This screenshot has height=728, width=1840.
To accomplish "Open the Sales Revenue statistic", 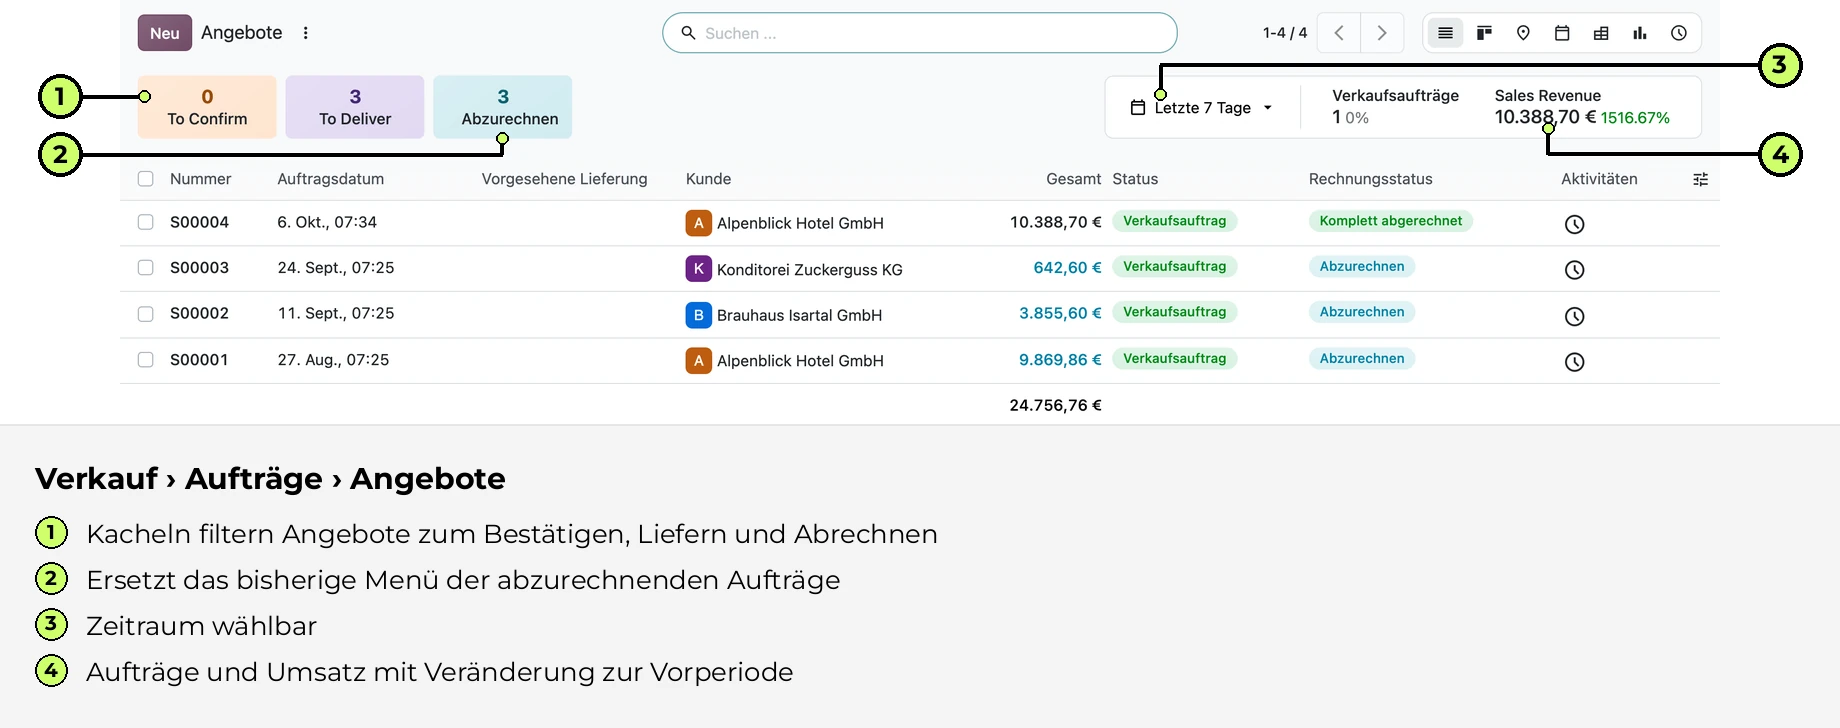I will pos(1582,107).
